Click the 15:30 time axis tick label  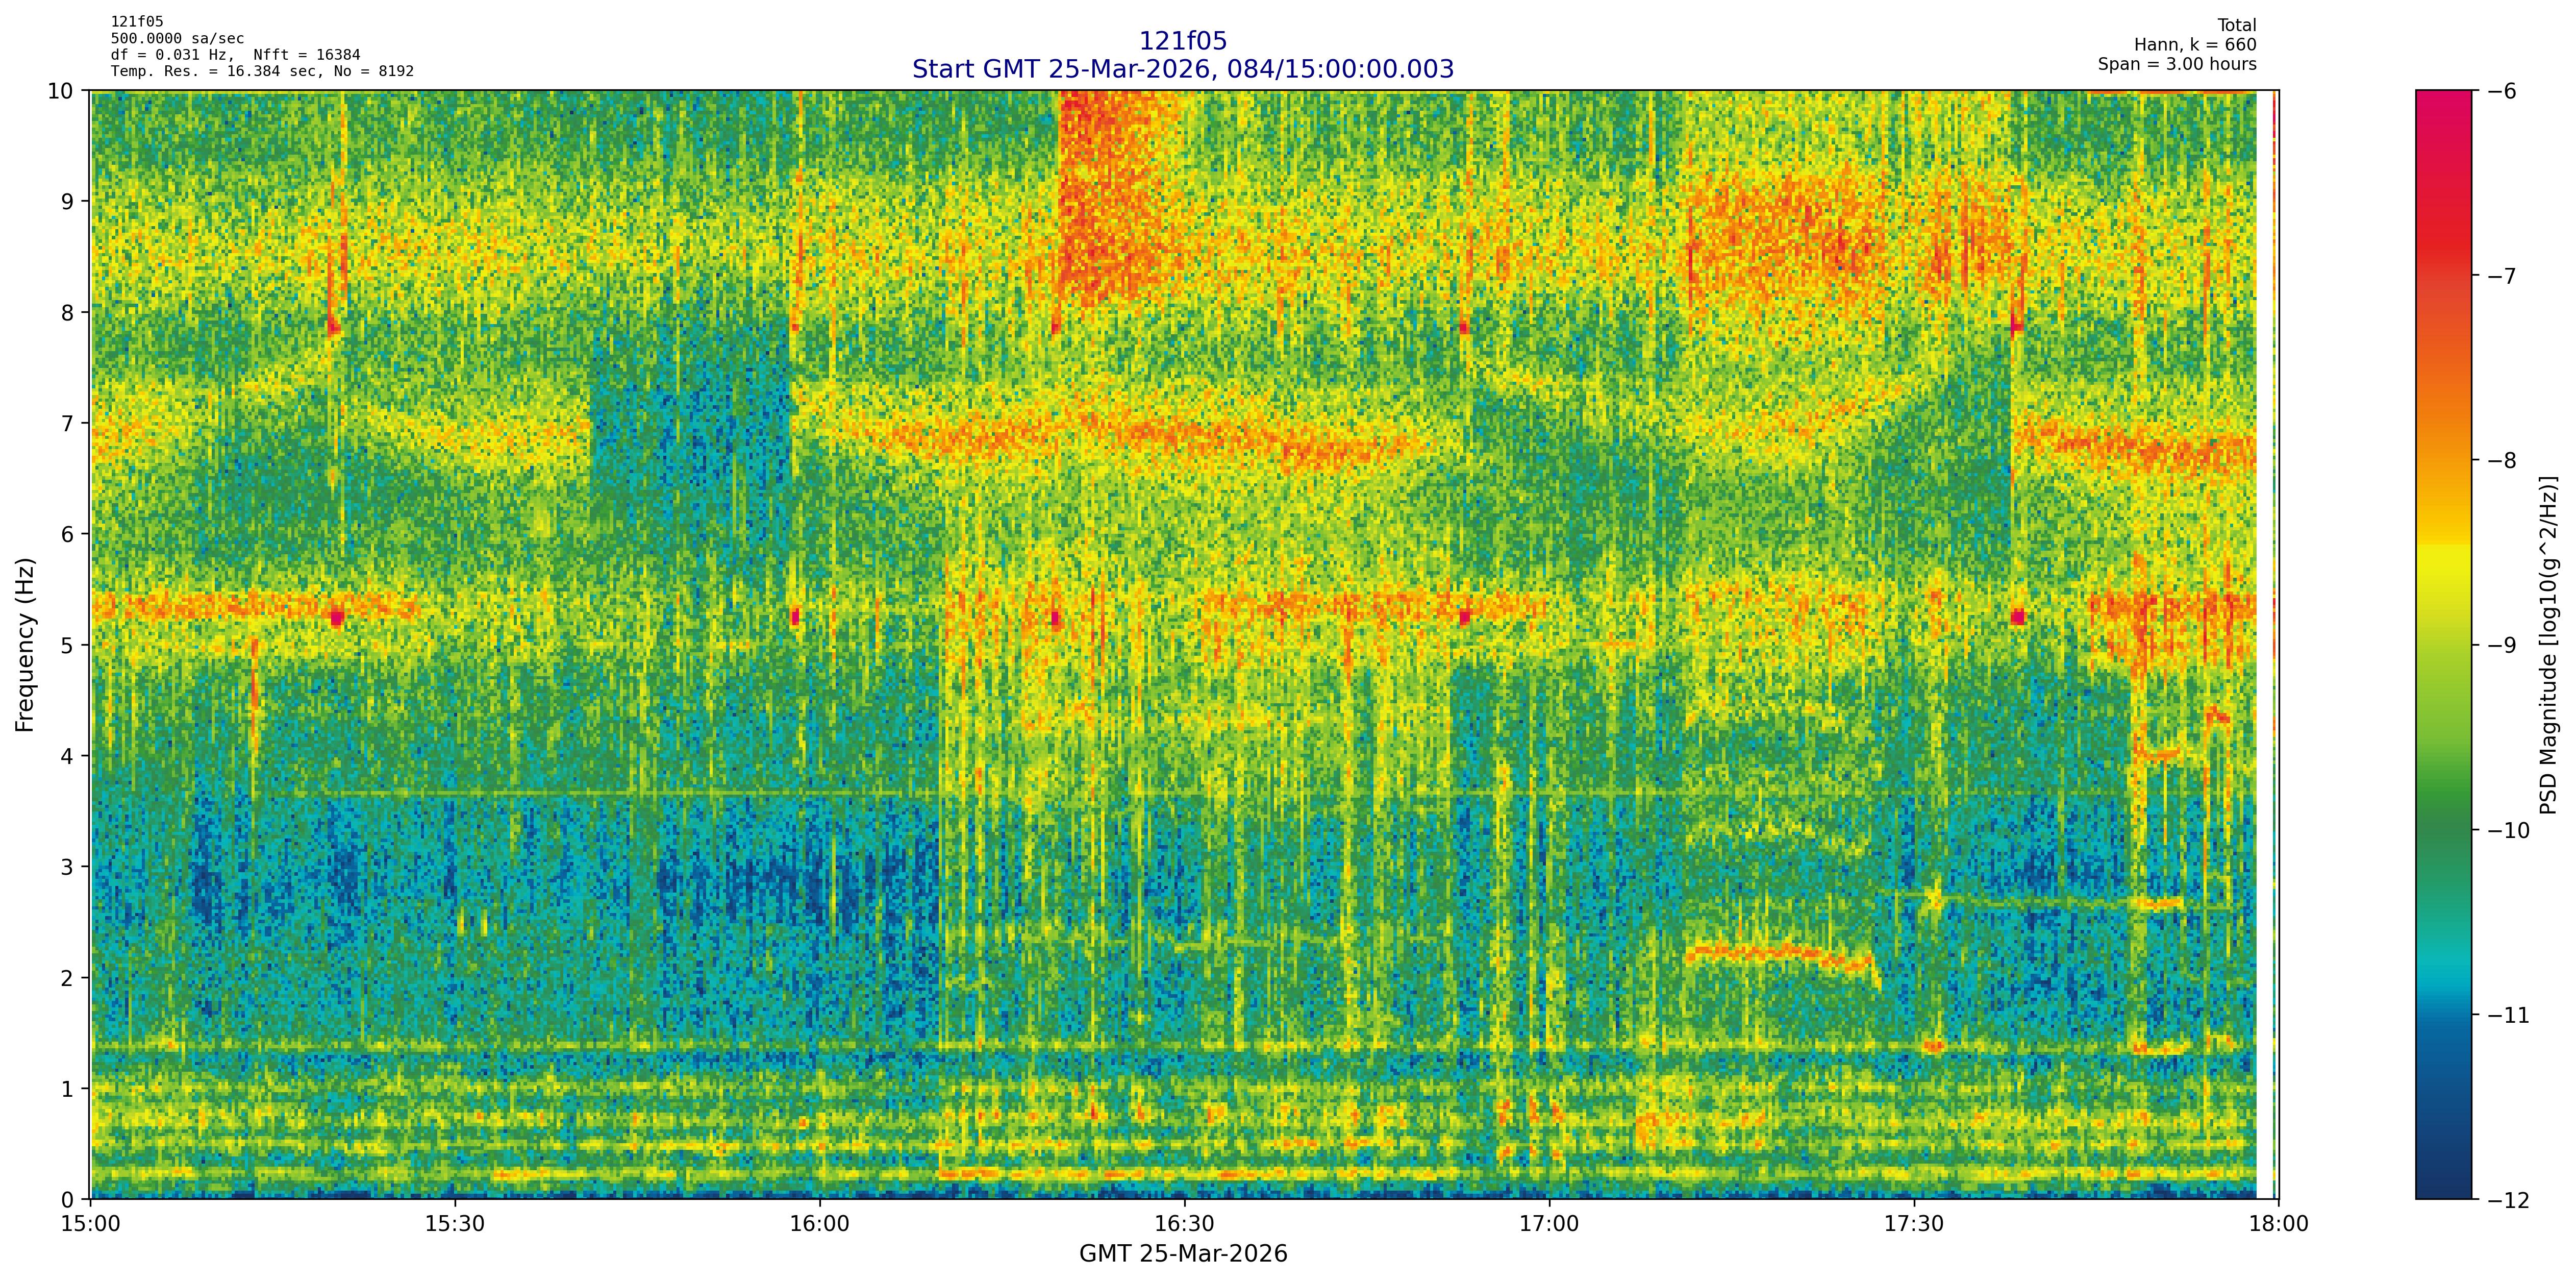click(x=455, y=1224)
